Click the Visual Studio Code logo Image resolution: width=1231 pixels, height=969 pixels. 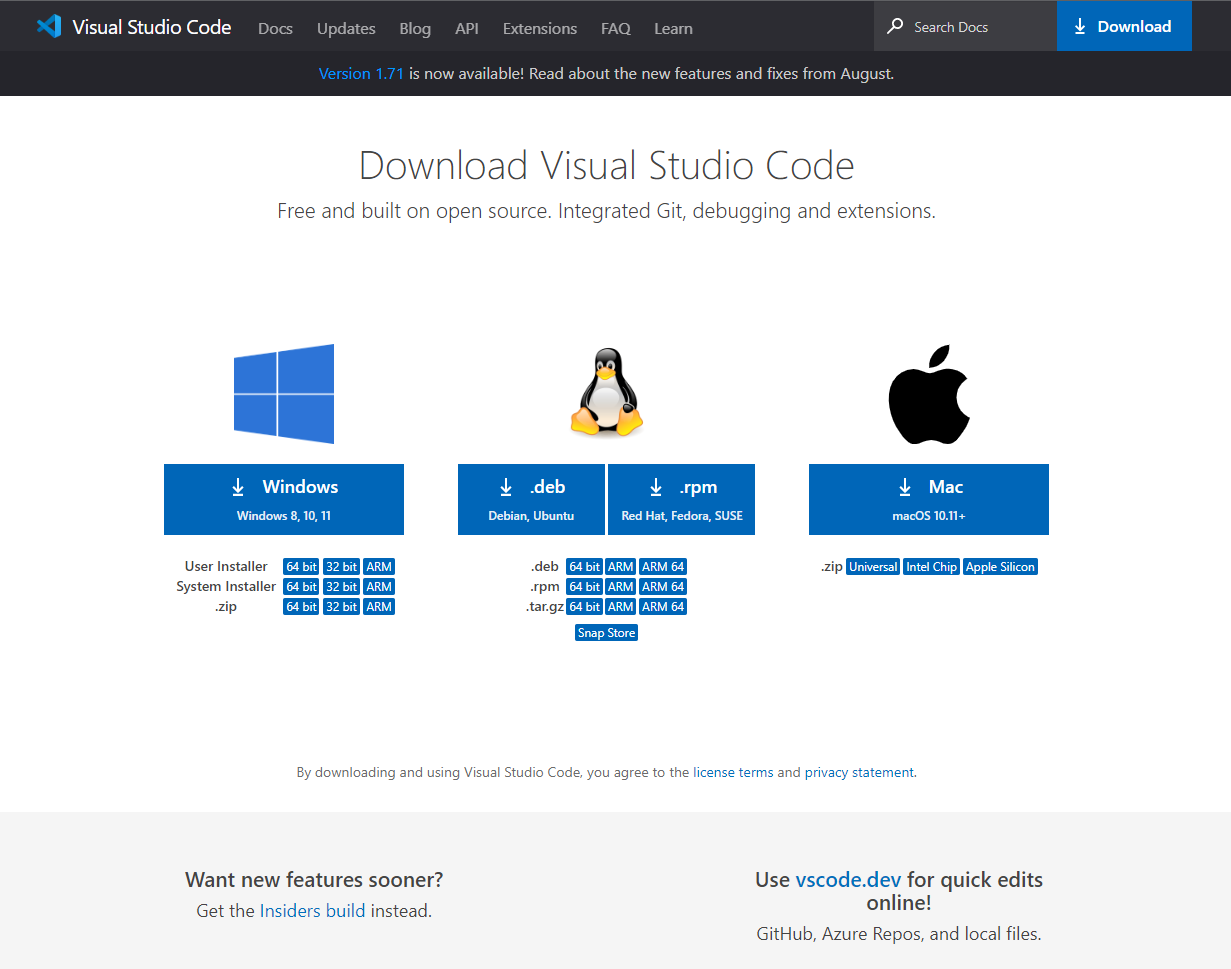click(x=48, y=26)
